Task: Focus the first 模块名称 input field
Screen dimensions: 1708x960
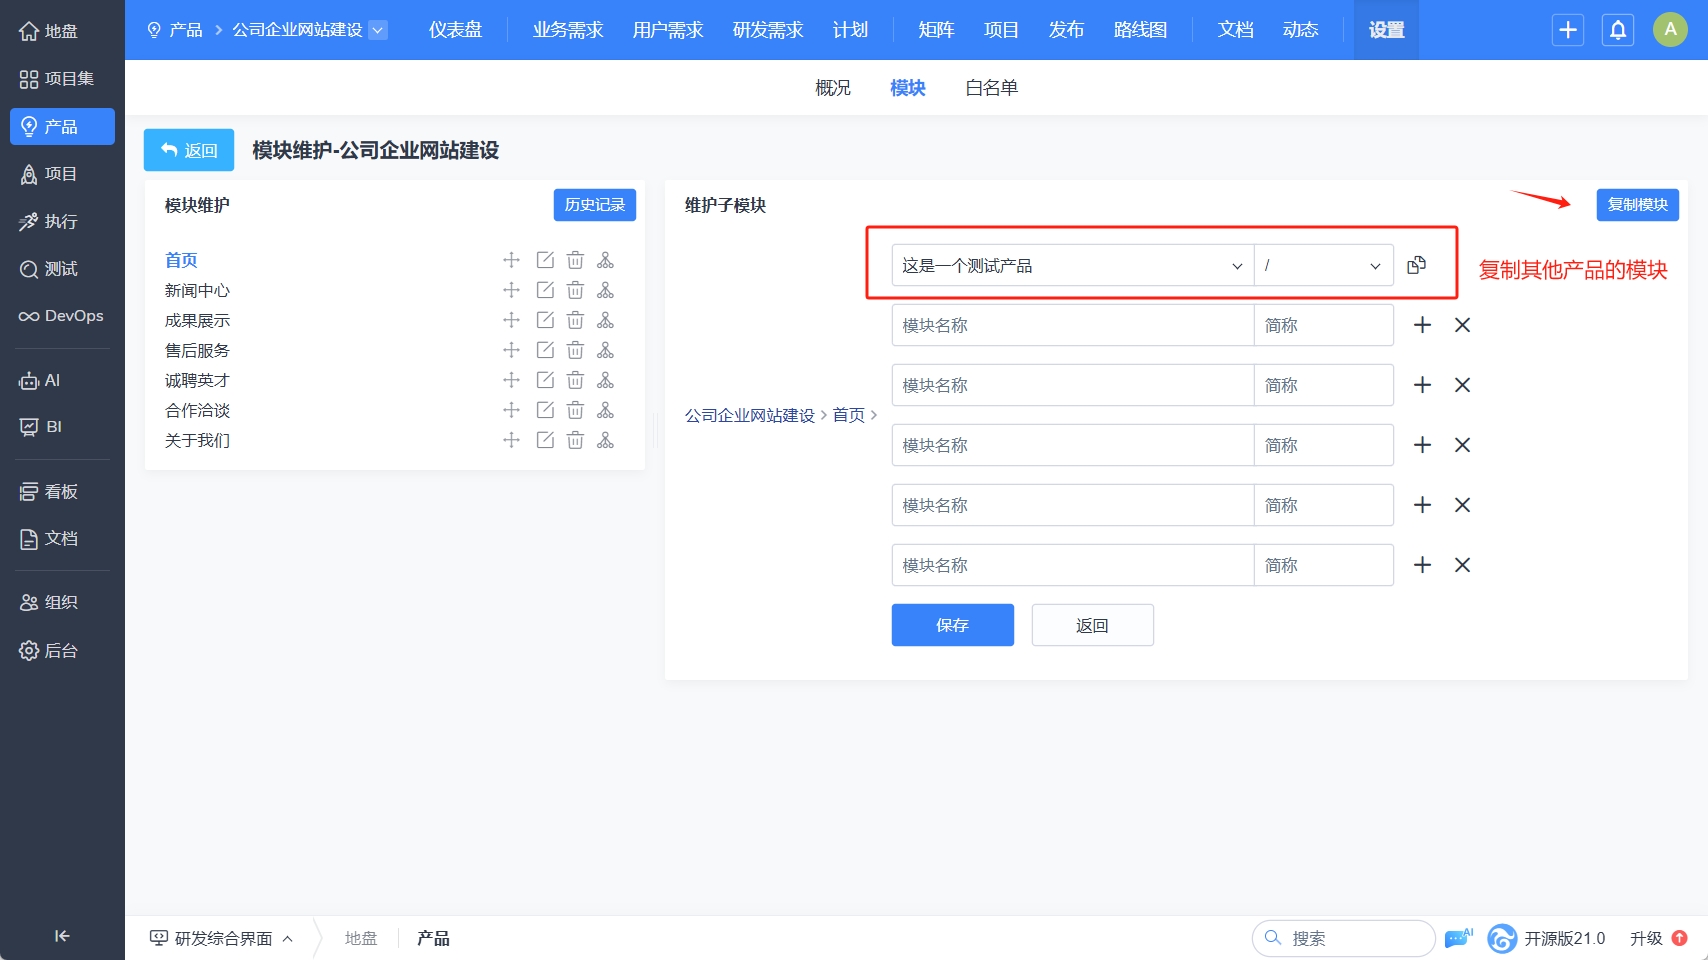Action: [1073, 325]
